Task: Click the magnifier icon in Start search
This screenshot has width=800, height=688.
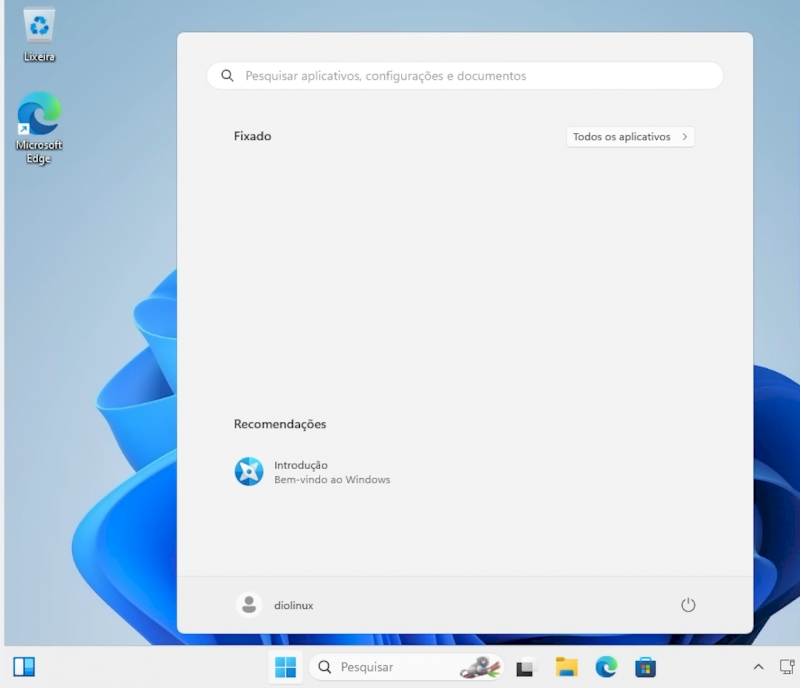Action: pos(227,76)
